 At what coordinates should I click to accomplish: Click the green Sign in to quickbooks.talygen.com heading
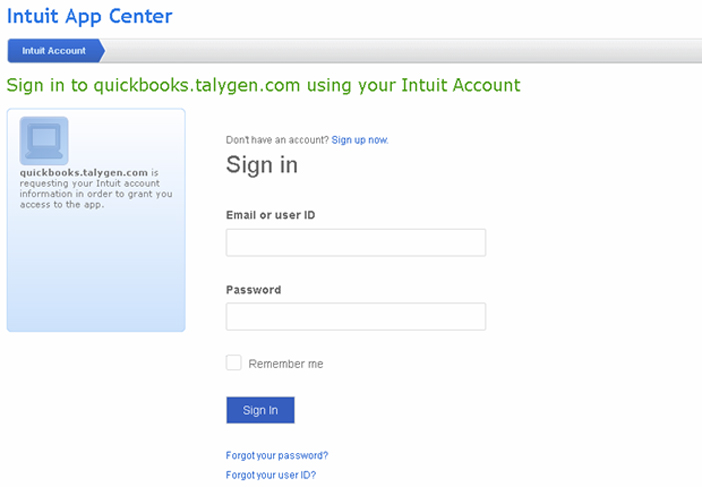tap(264, 85)
